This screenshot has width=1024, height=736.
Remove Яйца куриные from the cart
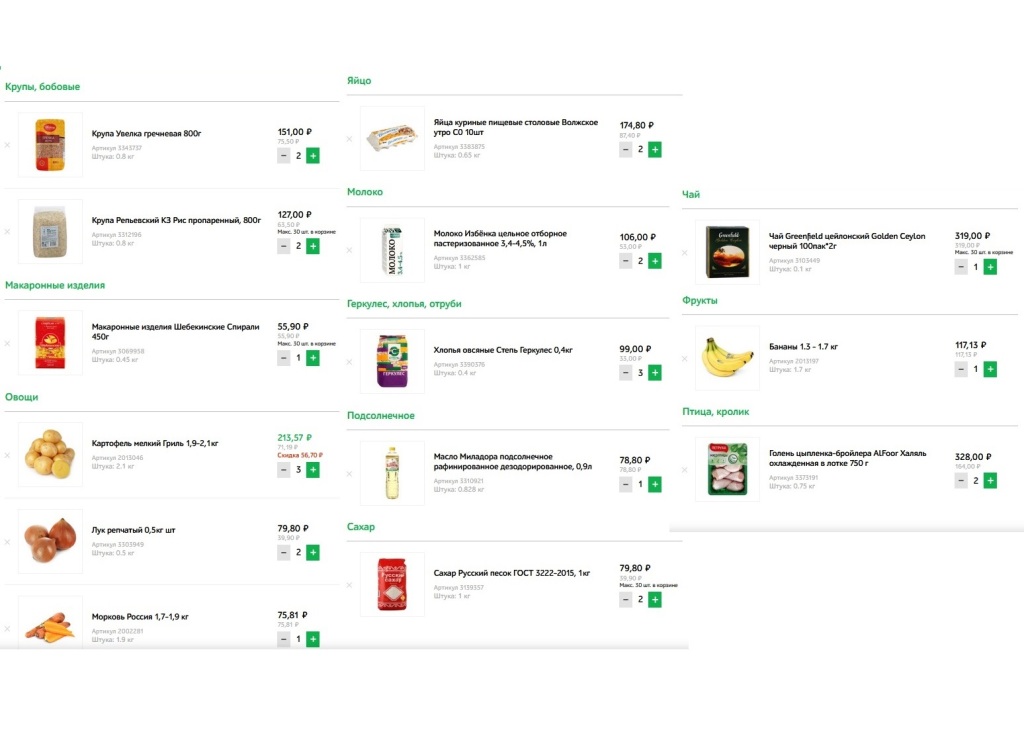point(349,139)
